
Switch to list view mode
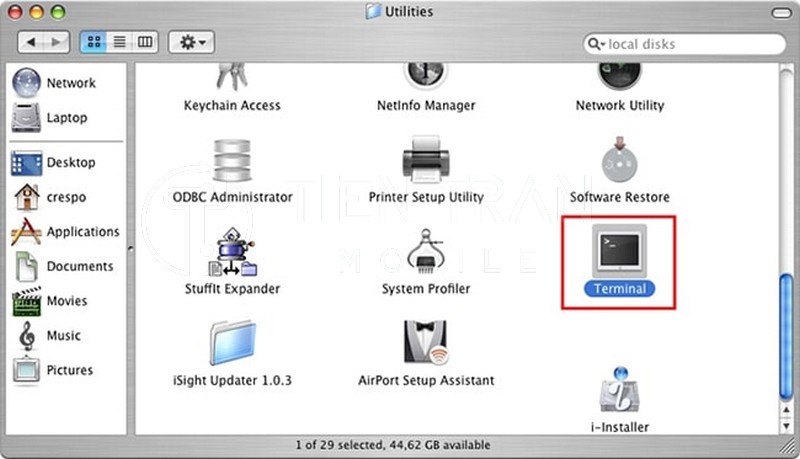click(x=119, y=42)
